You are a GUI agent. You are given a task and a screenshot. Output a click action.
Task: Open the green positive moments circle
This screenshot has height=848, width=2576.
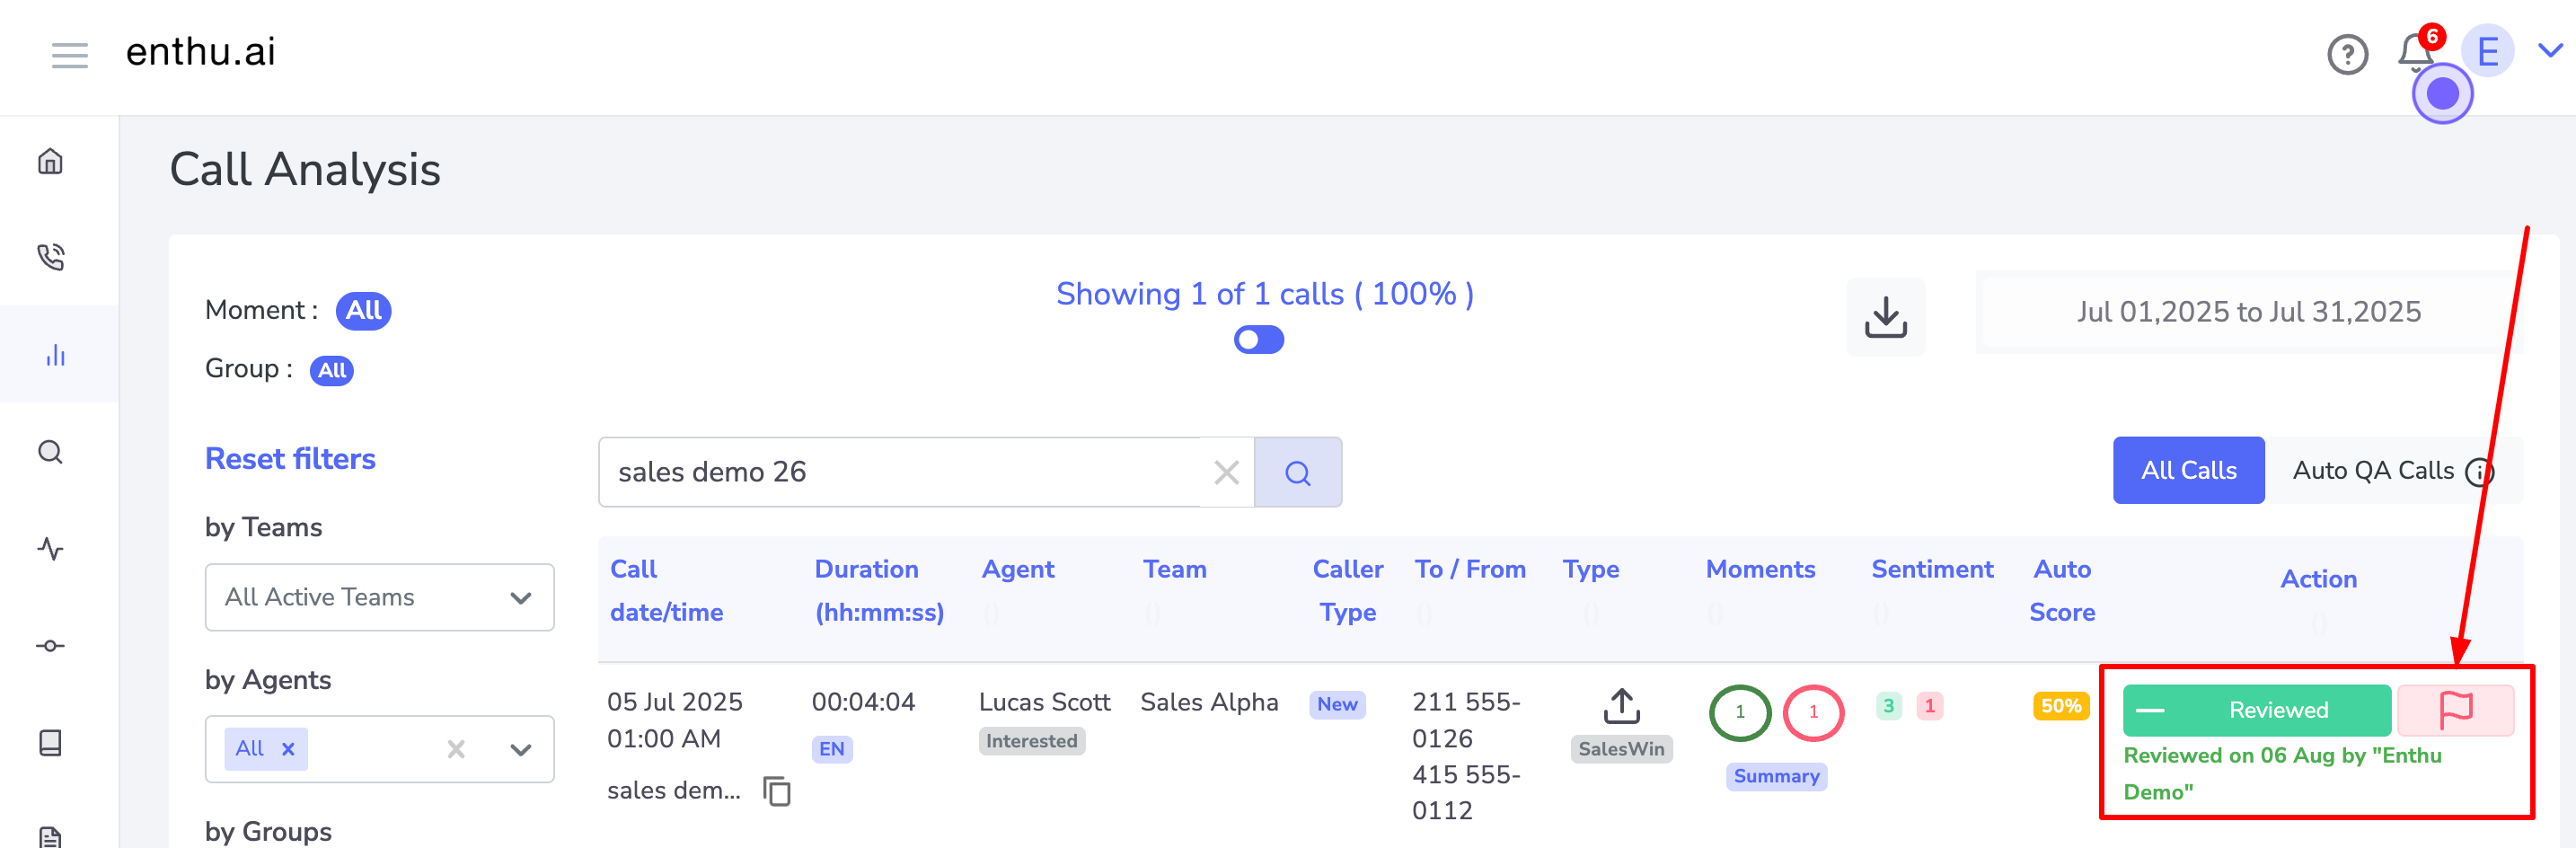click(x=1739, y=712)
